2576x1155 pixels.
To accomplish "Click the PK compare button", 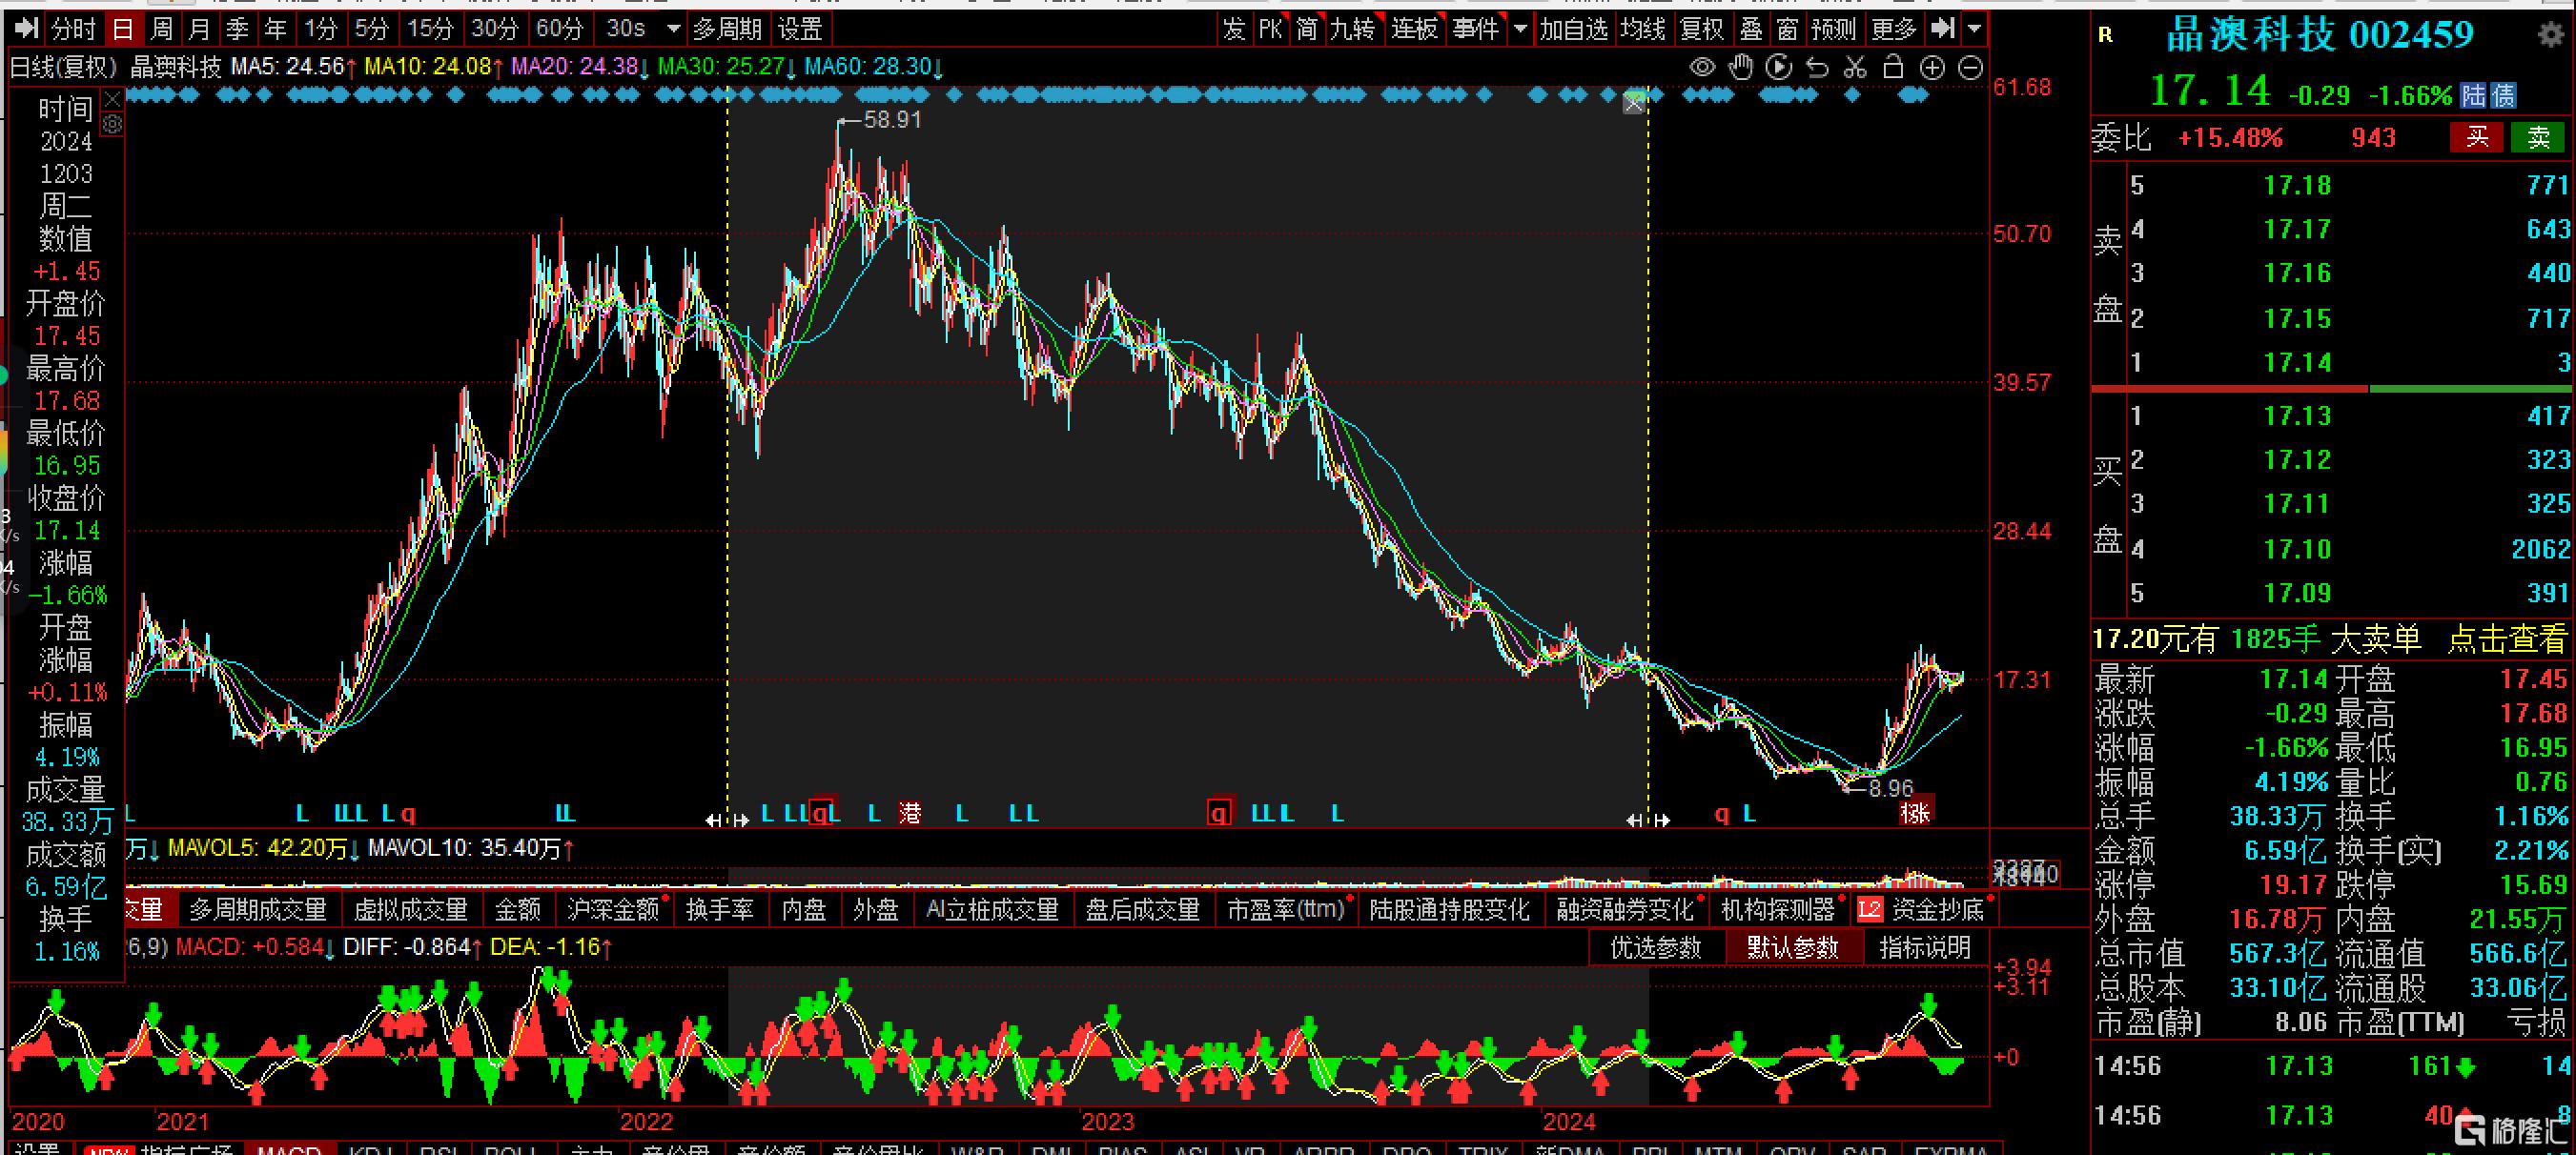I will click(x=1270, y=29).
